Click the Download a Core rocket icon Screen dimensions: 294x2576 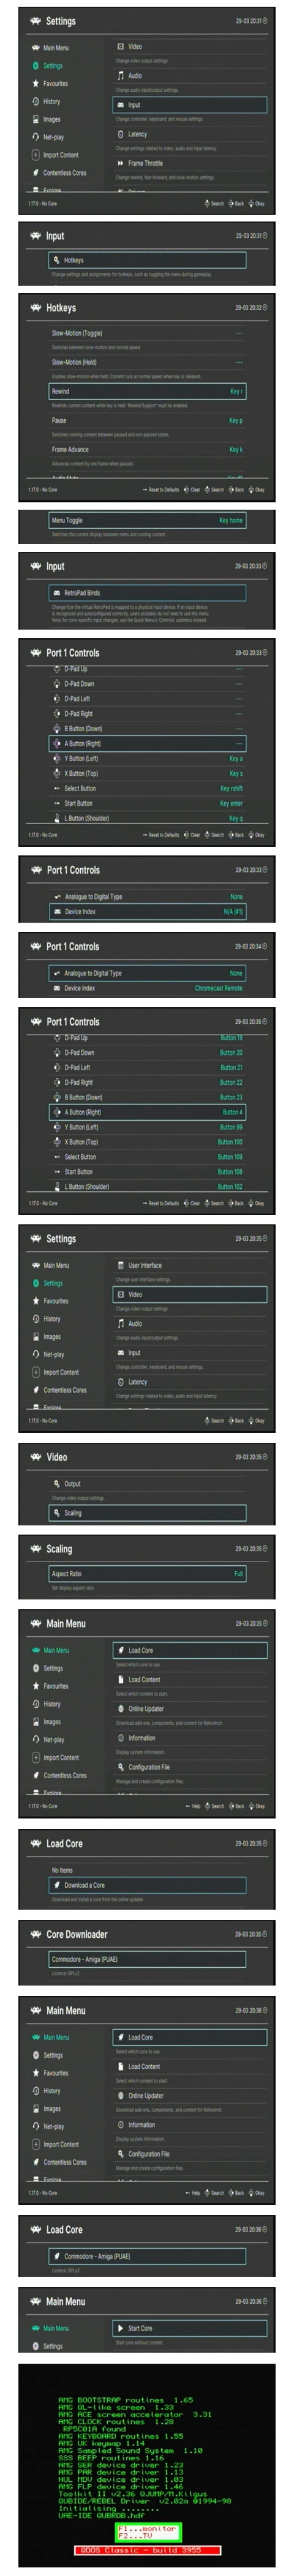click(57, 1885)
